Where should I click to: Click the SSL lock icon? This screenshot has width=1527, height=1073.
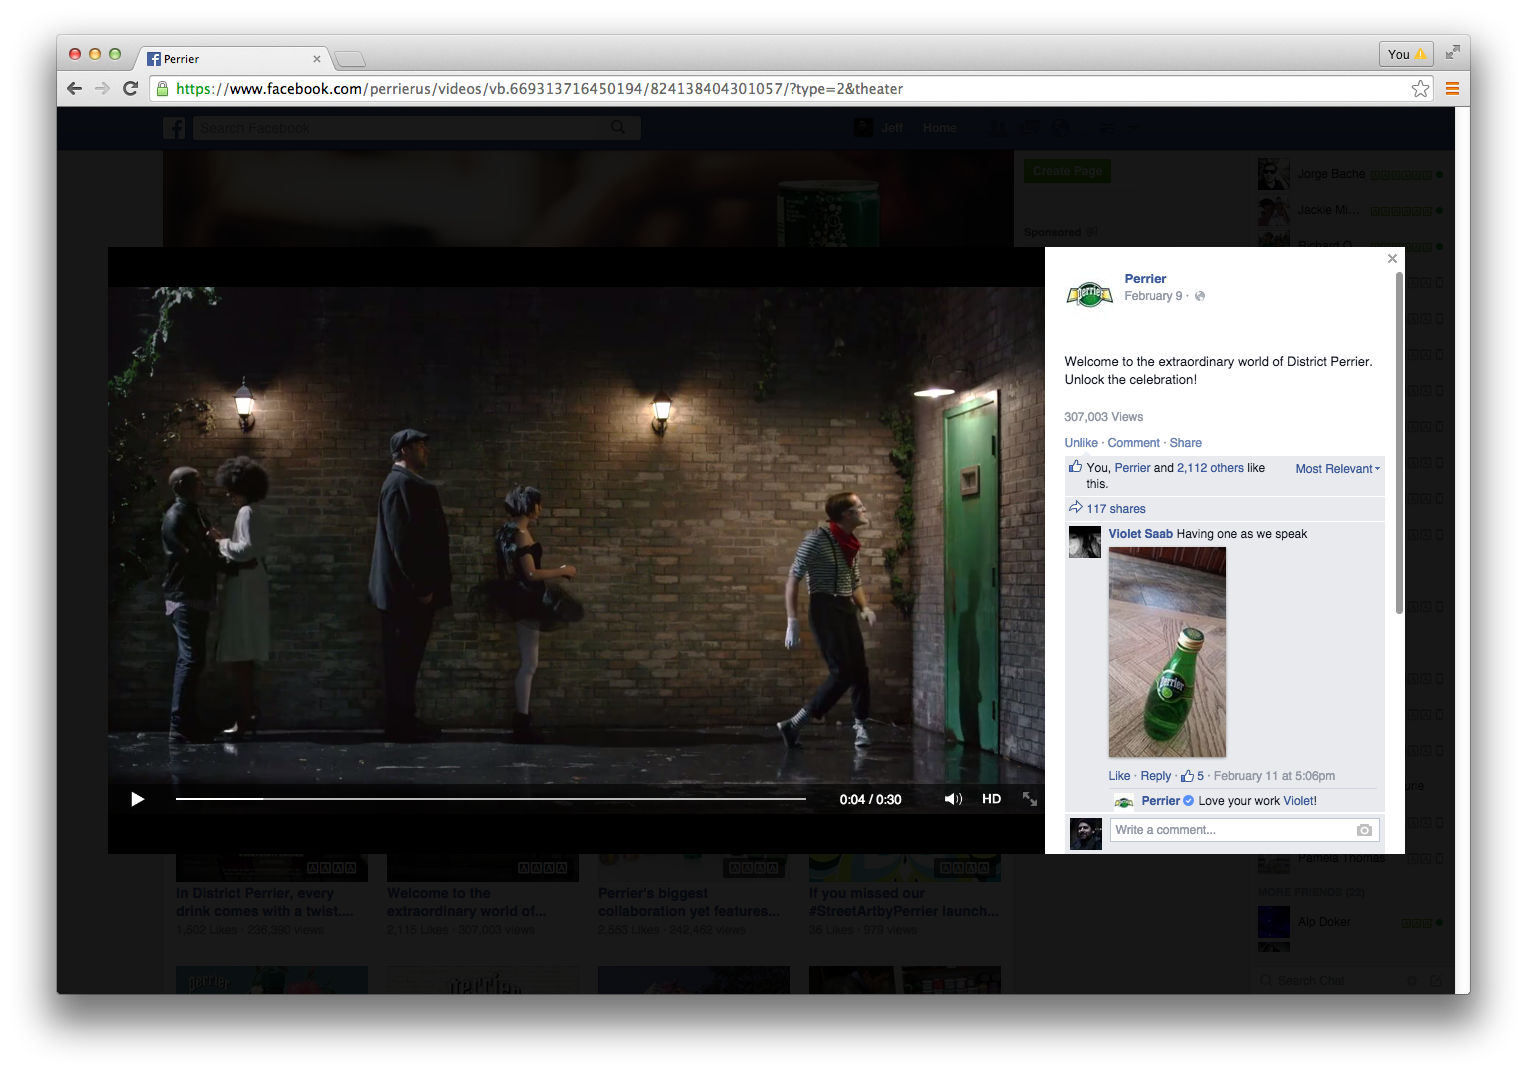[x=162, y=89]
